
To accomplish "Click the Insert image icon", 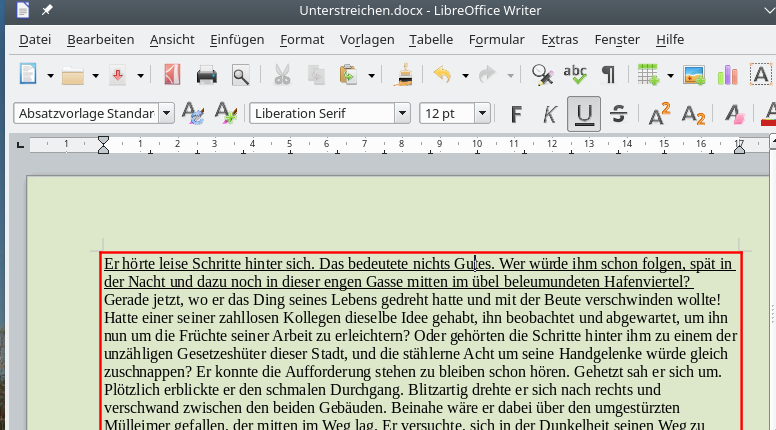I will click(x=694, y=76).
